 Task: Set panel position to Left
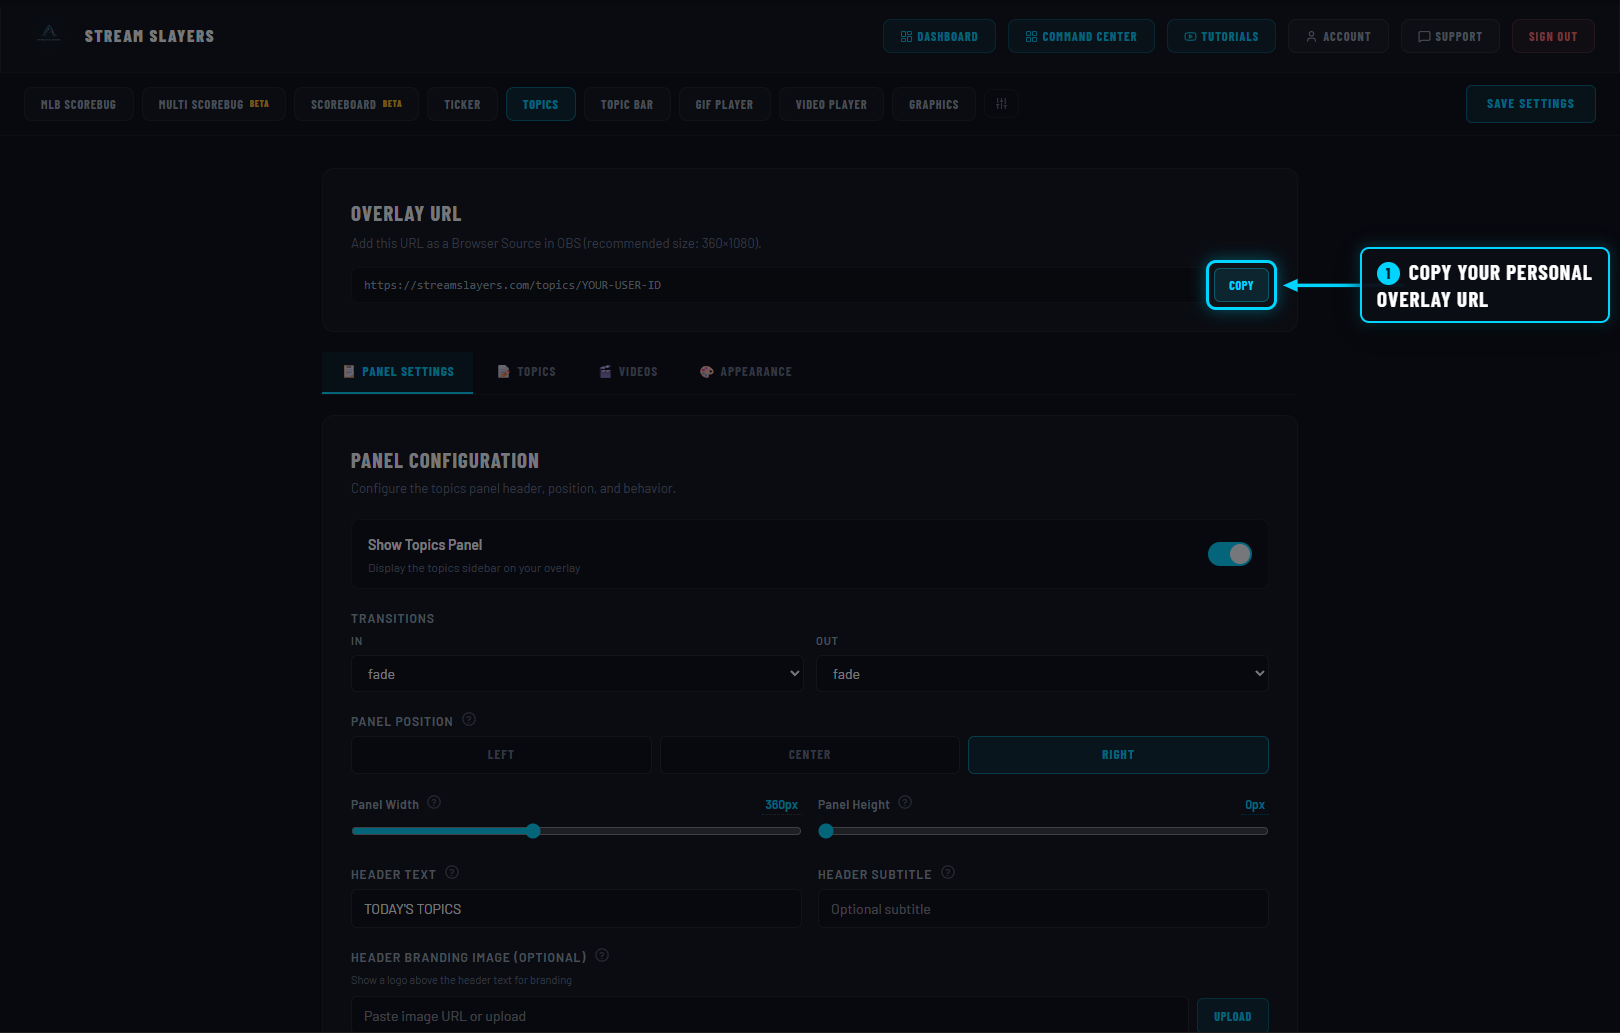tap(501, 755)
